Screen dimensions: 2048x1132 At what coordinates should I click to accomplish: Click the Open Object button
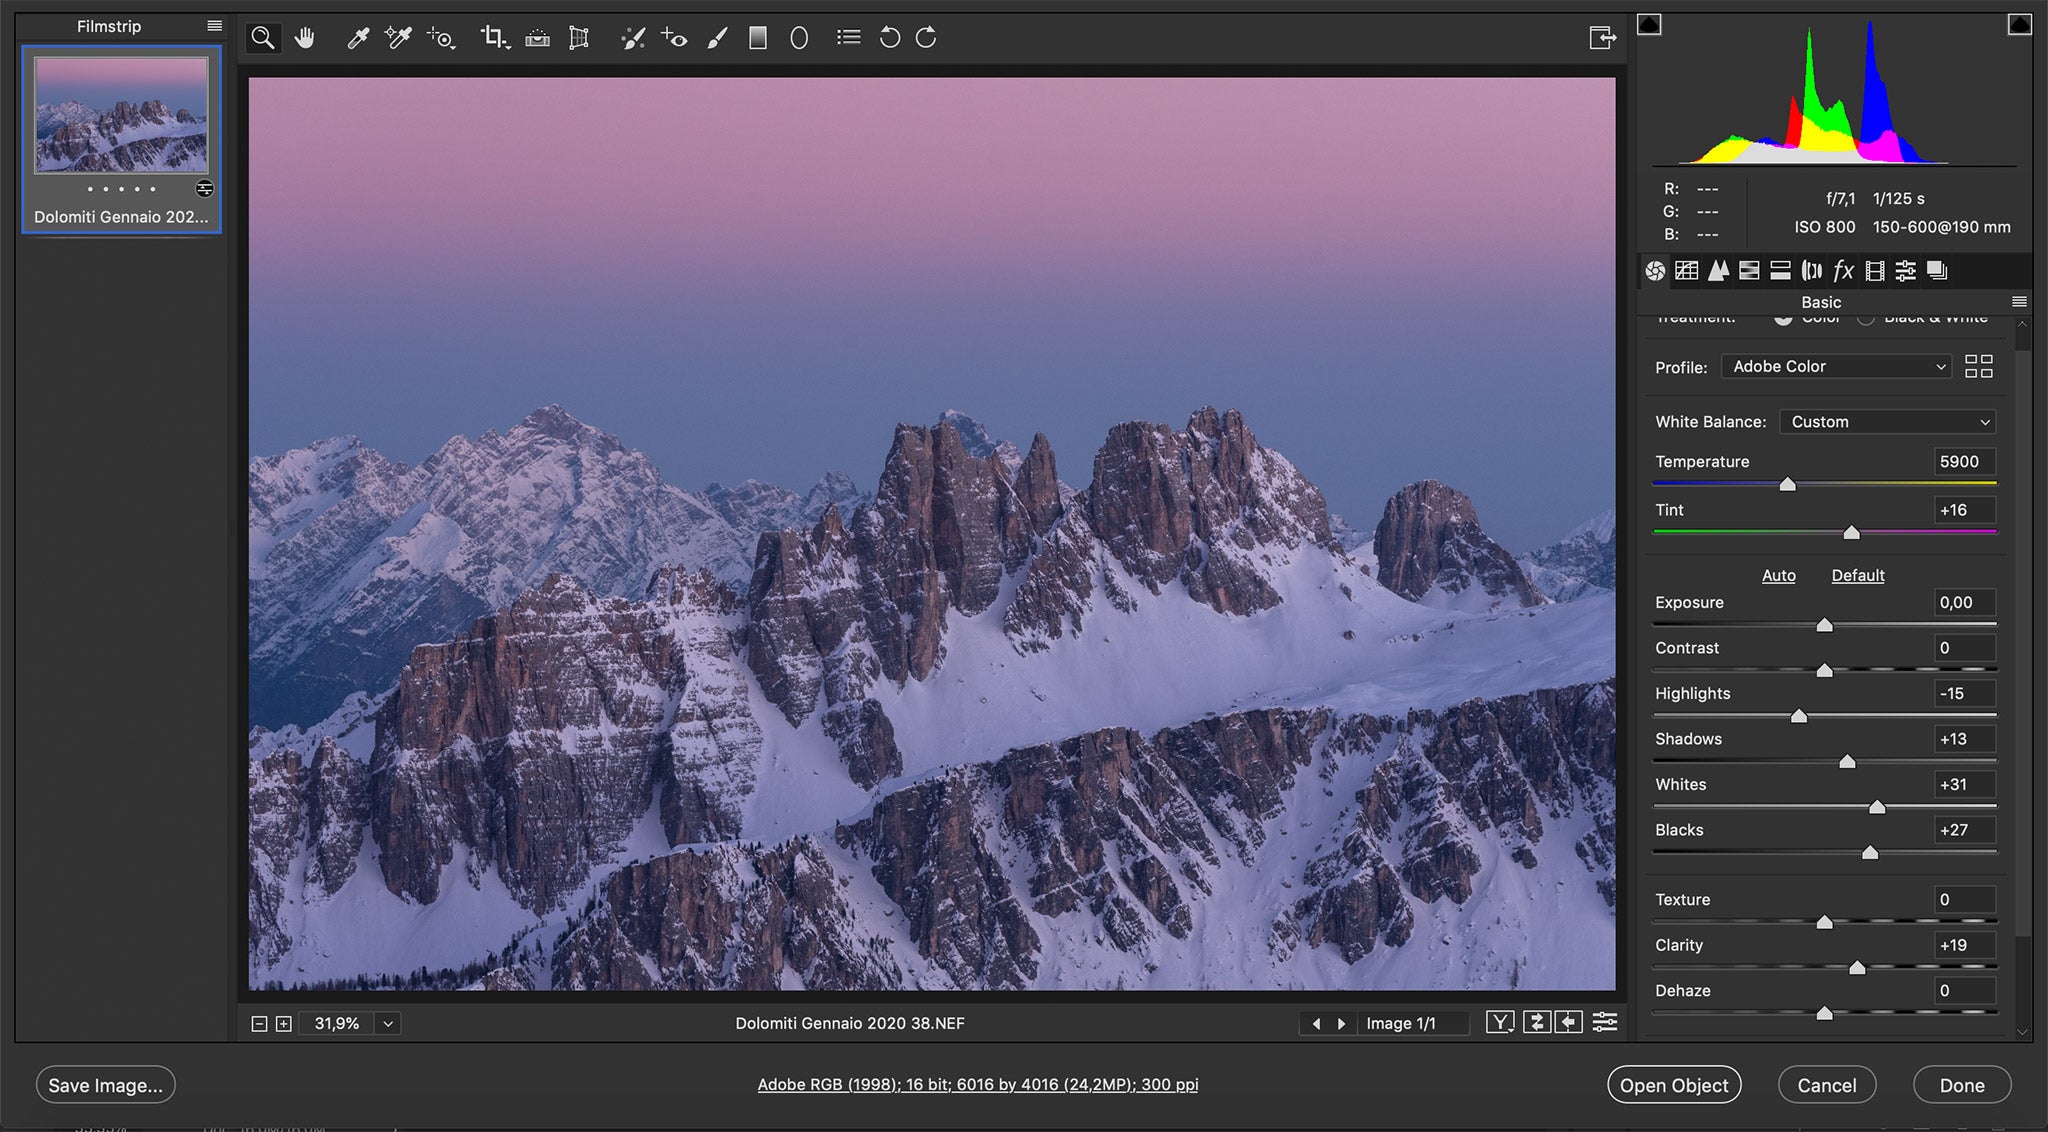[x=1674, y=1084]
